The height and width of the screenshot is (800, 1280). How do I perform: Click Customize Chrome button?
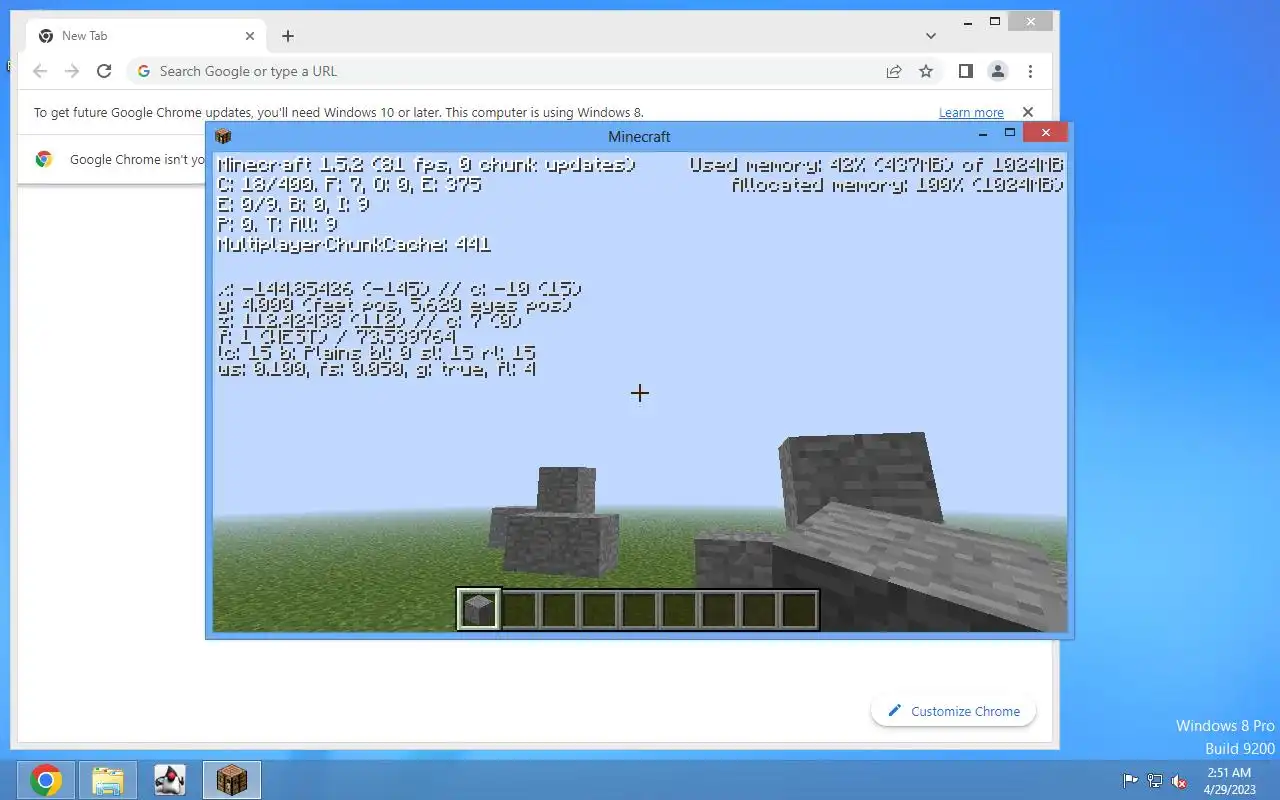tap(953, 711)
